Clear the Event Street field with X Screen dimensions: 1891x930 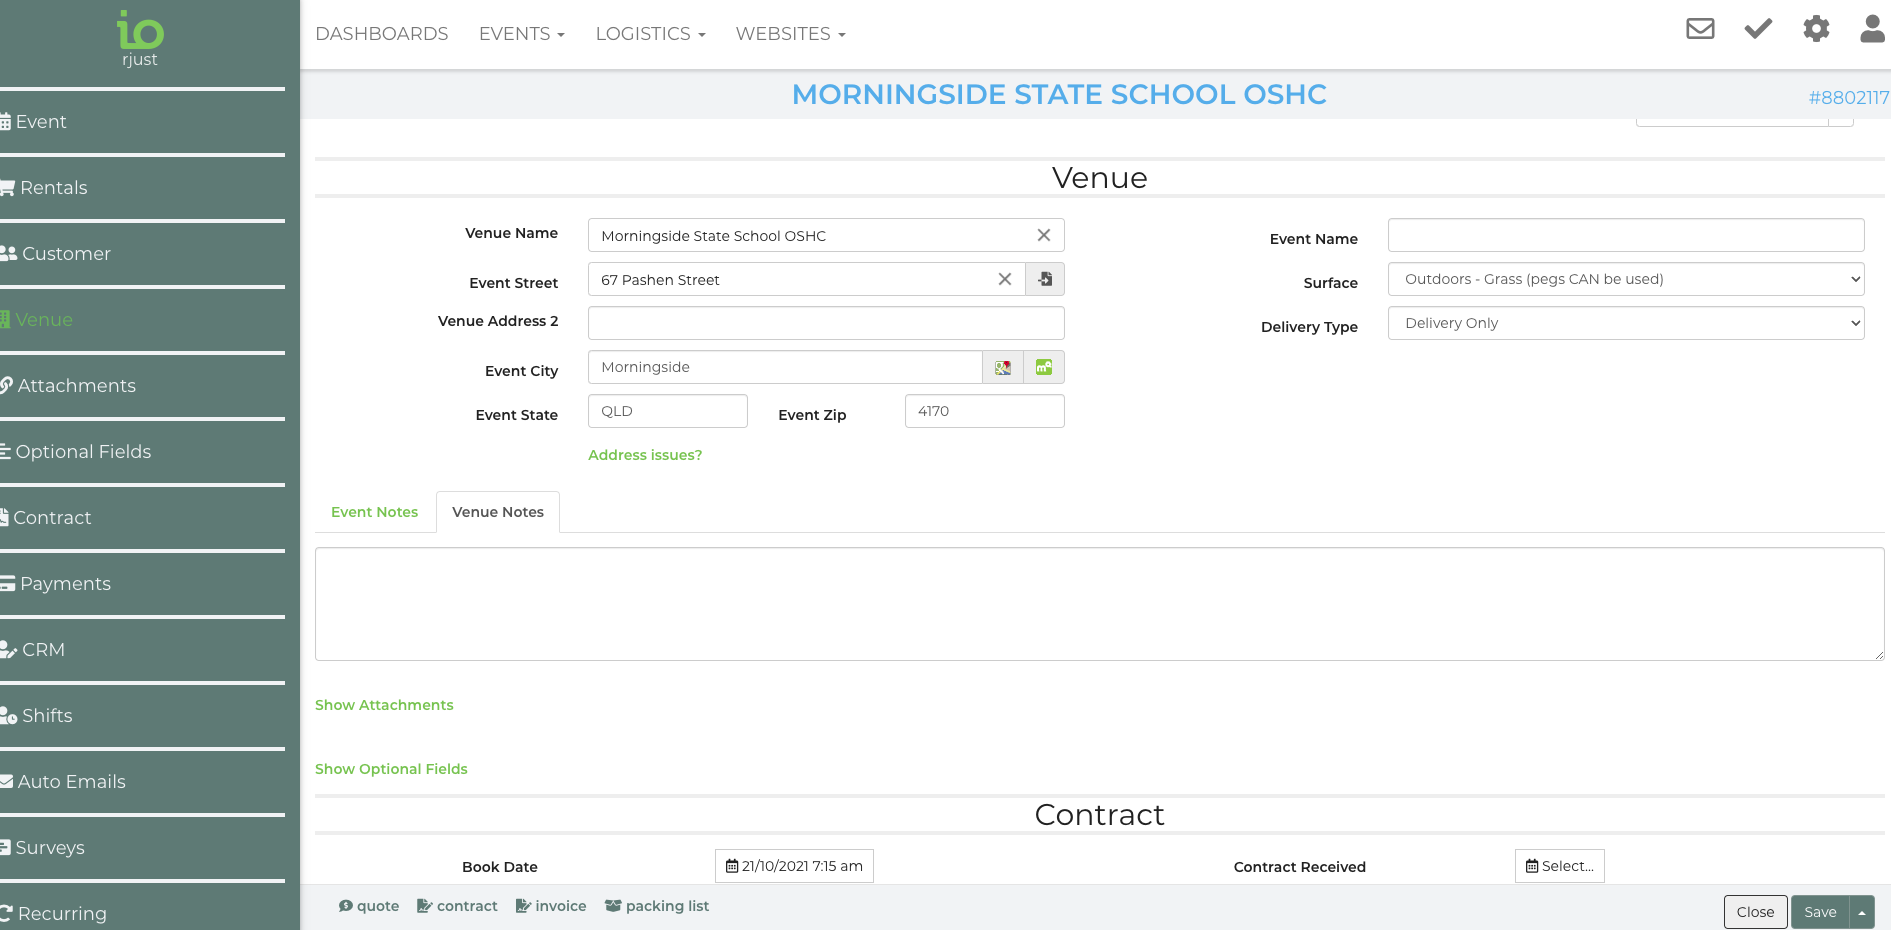click(x=1005, y=280)
